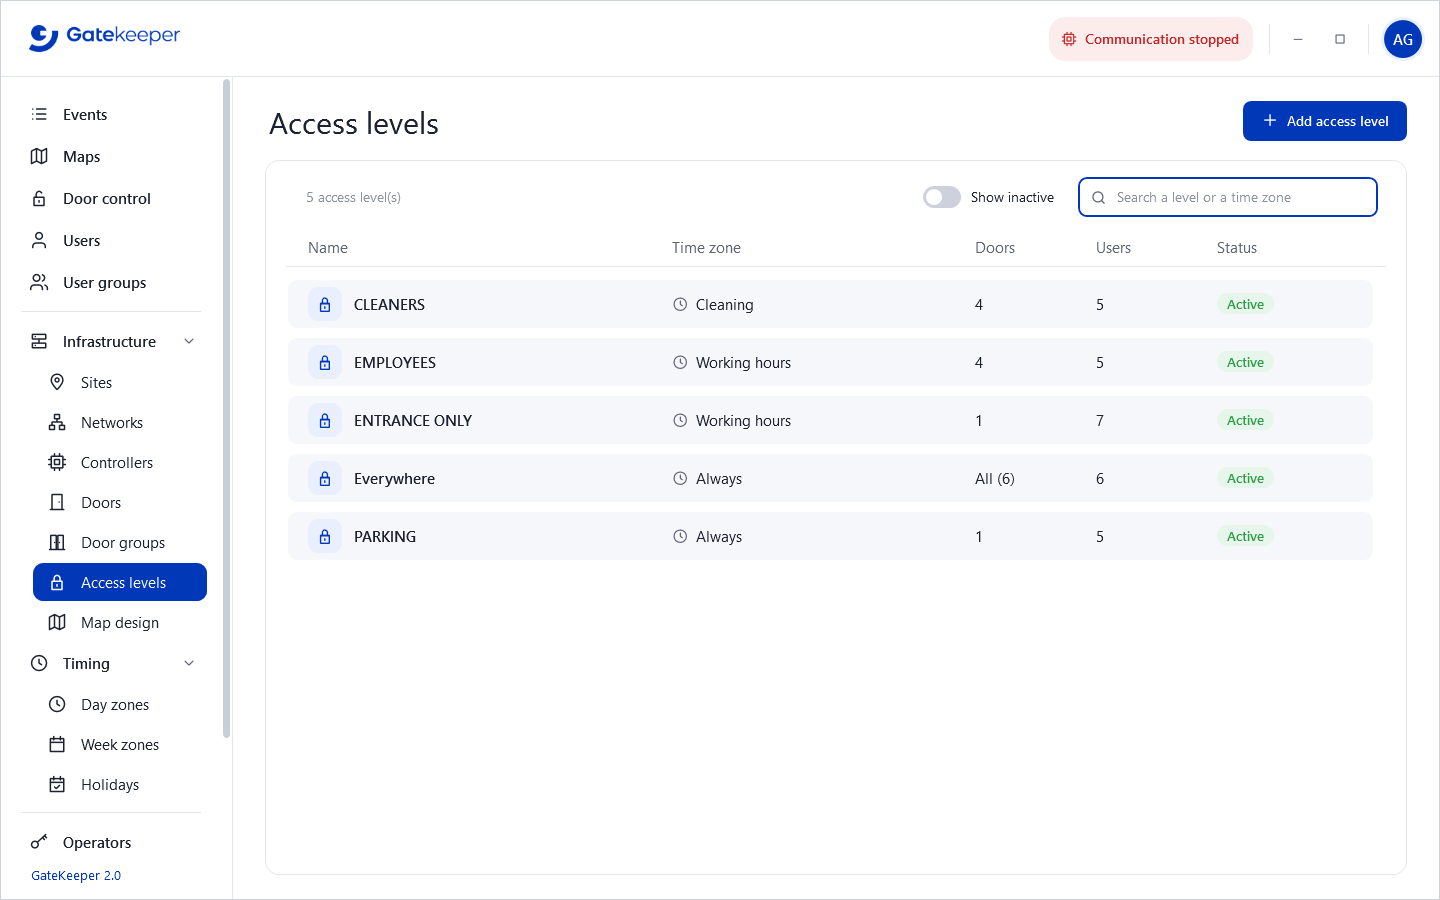The width and height of the screenshot is (1440, 900).
Task: Open the AG user avatar menu
Action: point(1403,39)
